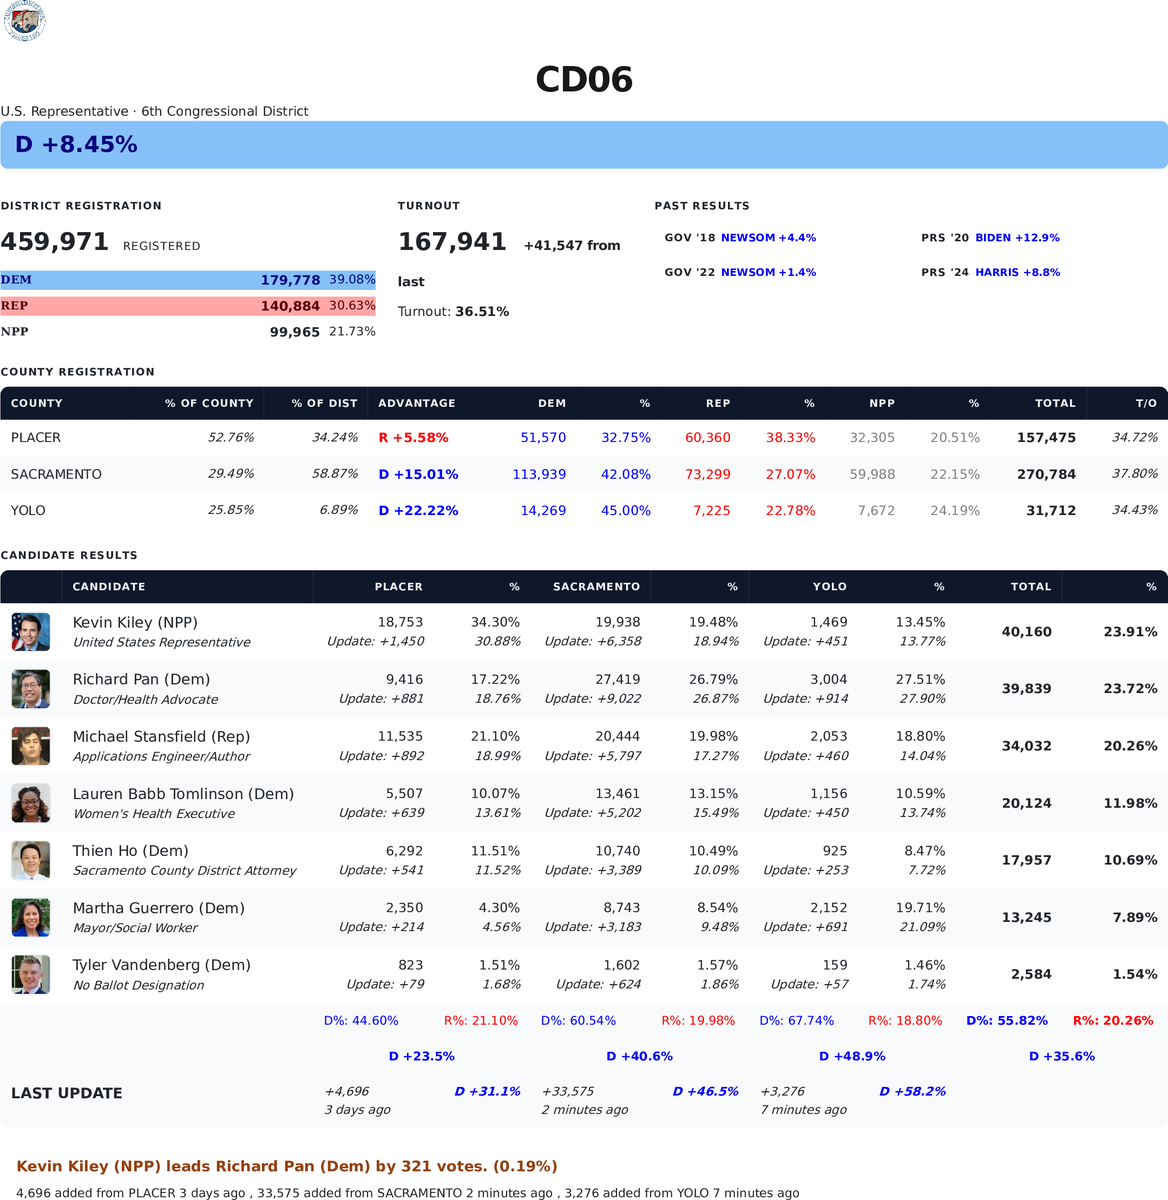Click the BIDEN +12.9% PRS '20 result

coord(1017,238)
